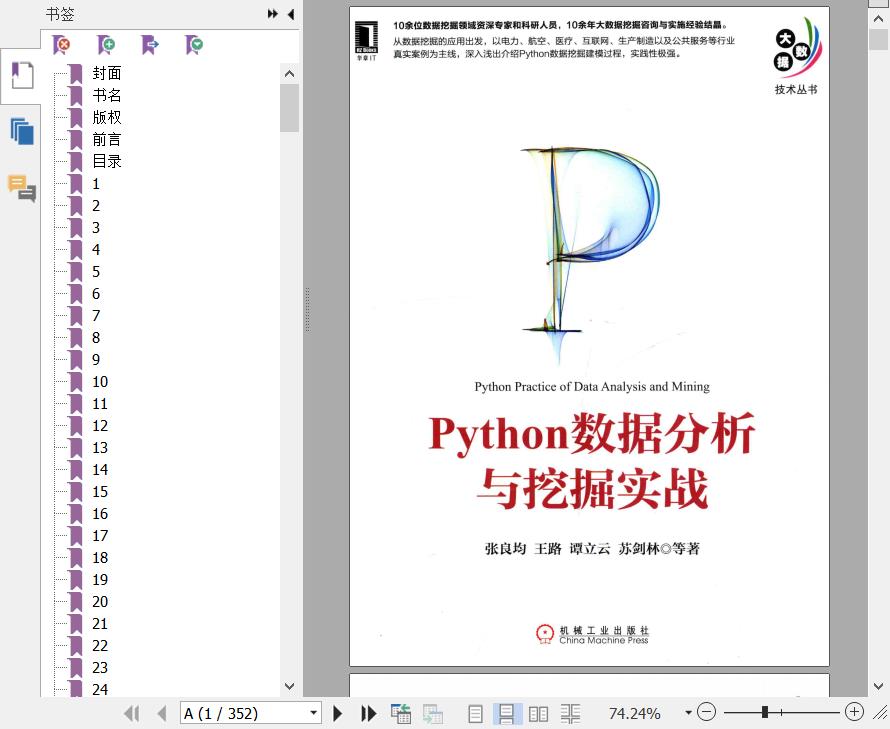
Task: Switch to two-page continuous layout
Action: (570, 713)
